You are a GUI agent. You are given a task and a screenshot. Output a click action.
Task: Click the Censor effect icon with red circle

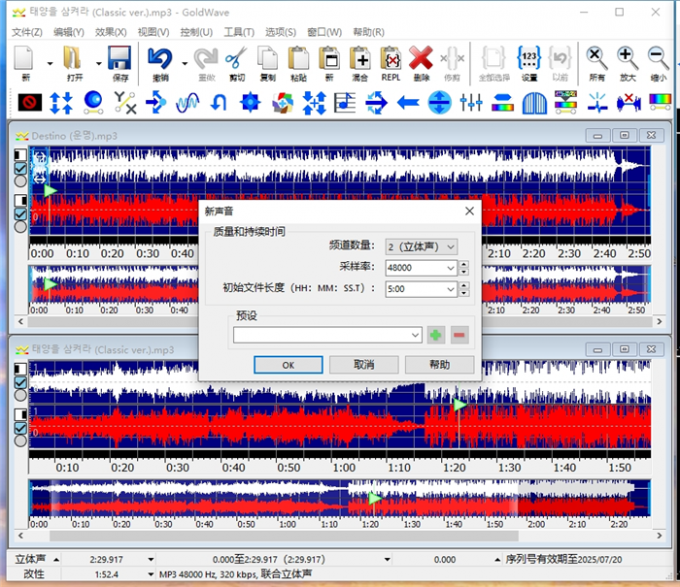pyautogui.click(x=30, y=103)
